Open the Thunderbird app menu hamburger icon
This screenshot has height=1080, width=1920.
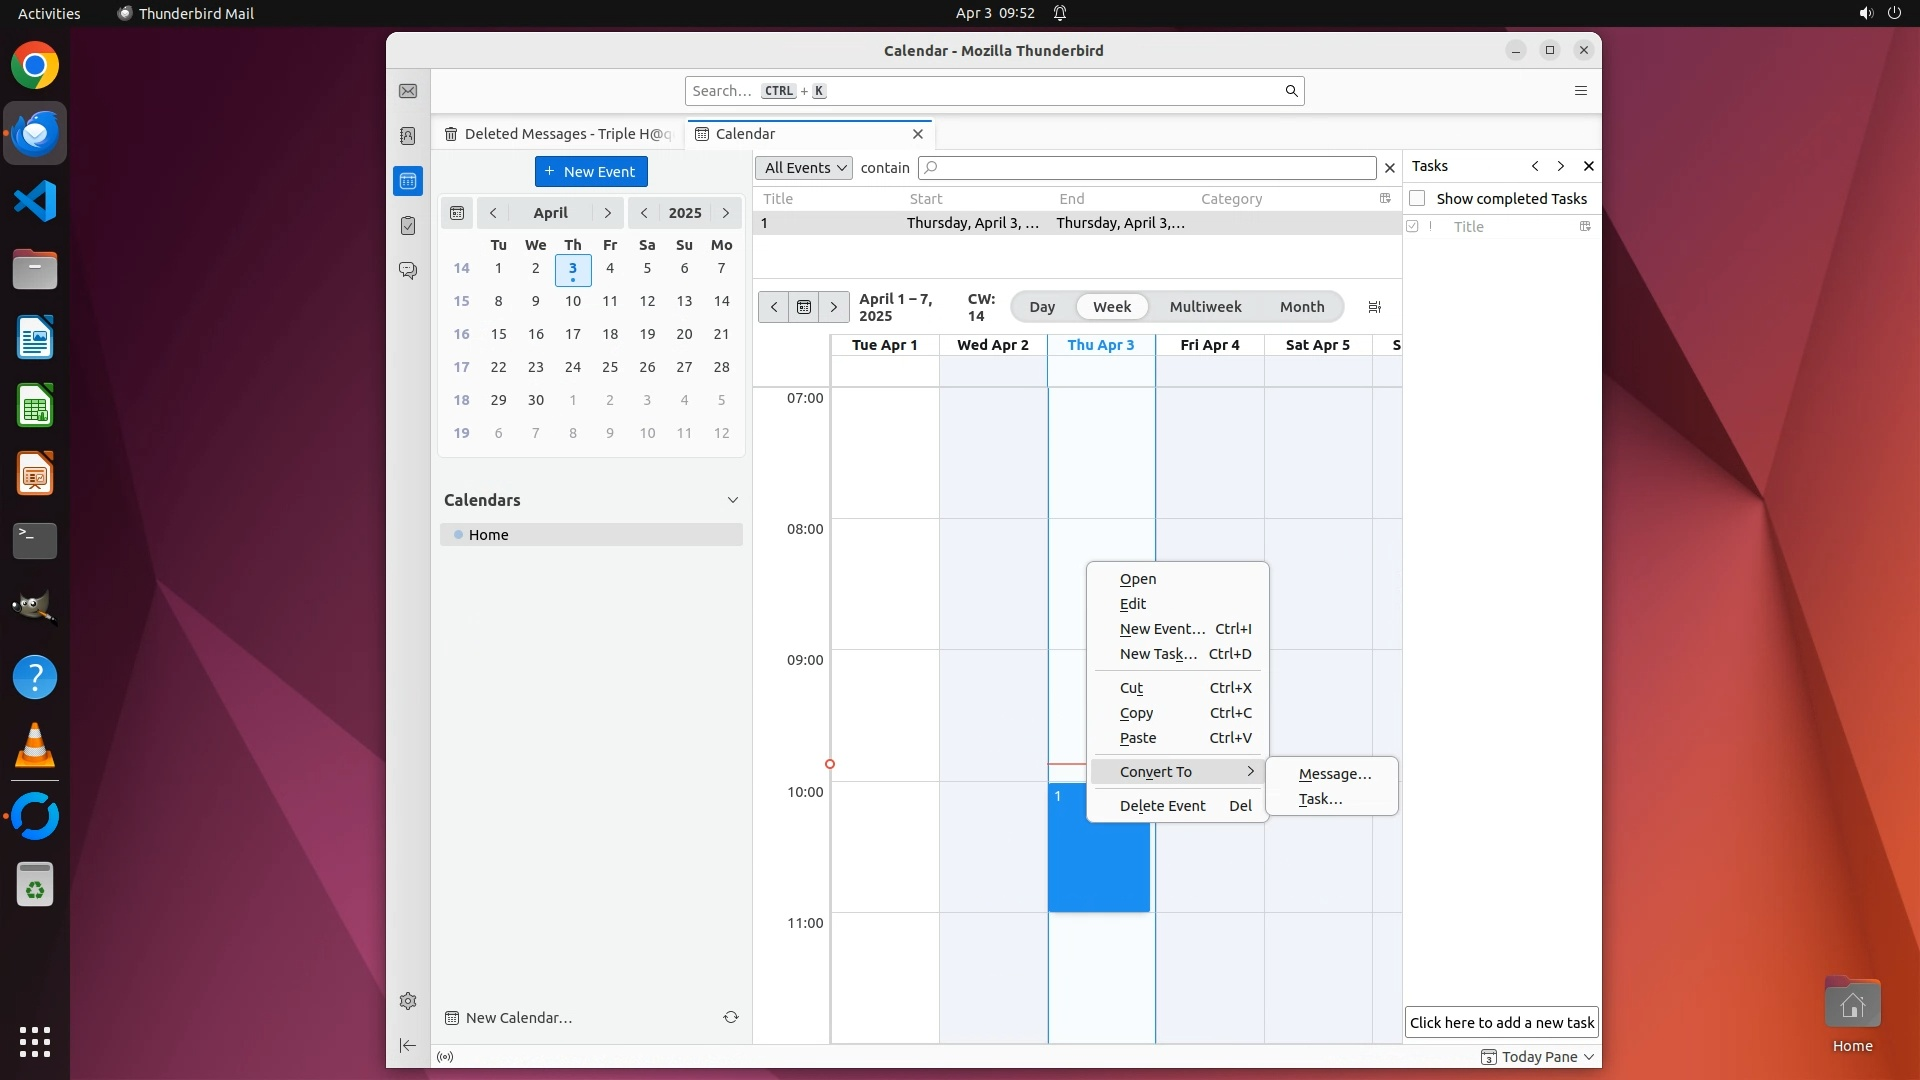pyautogui.click(x=1581, y=91)
